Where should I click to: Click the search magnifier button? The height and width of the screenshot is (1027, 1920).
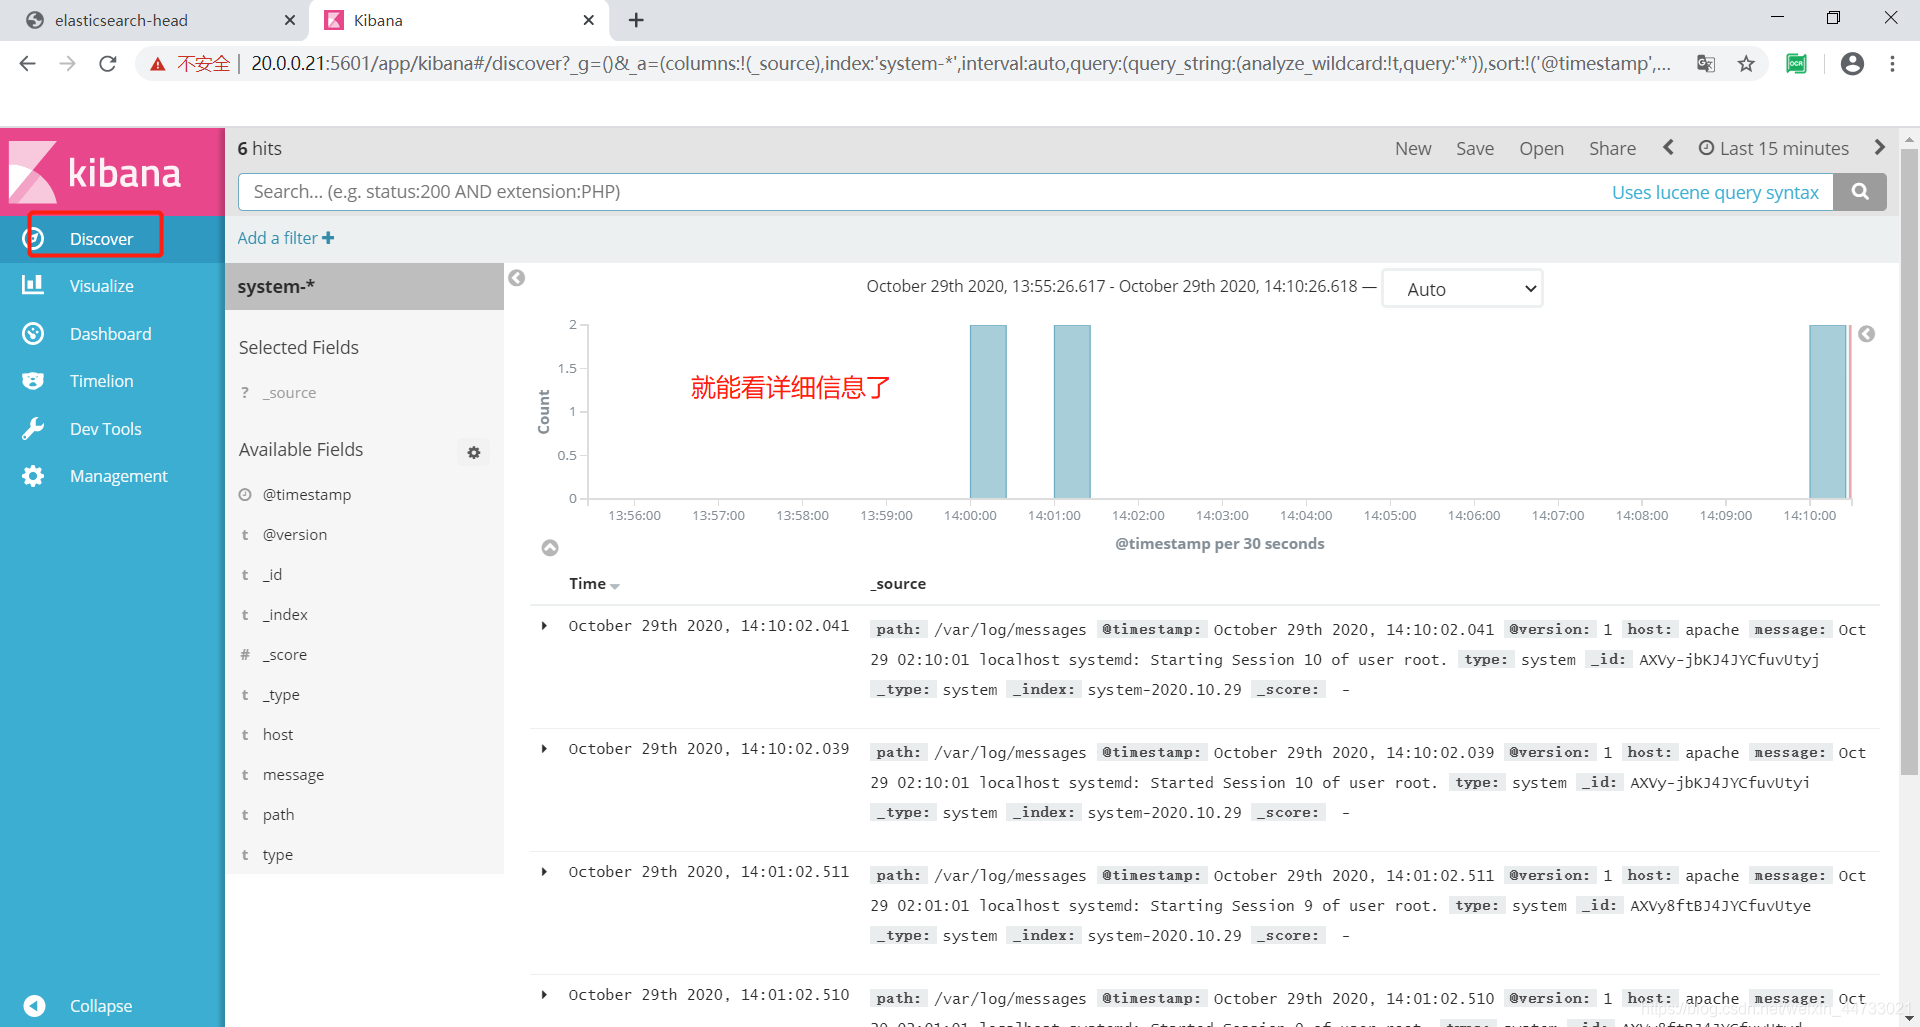(1860, 191)
